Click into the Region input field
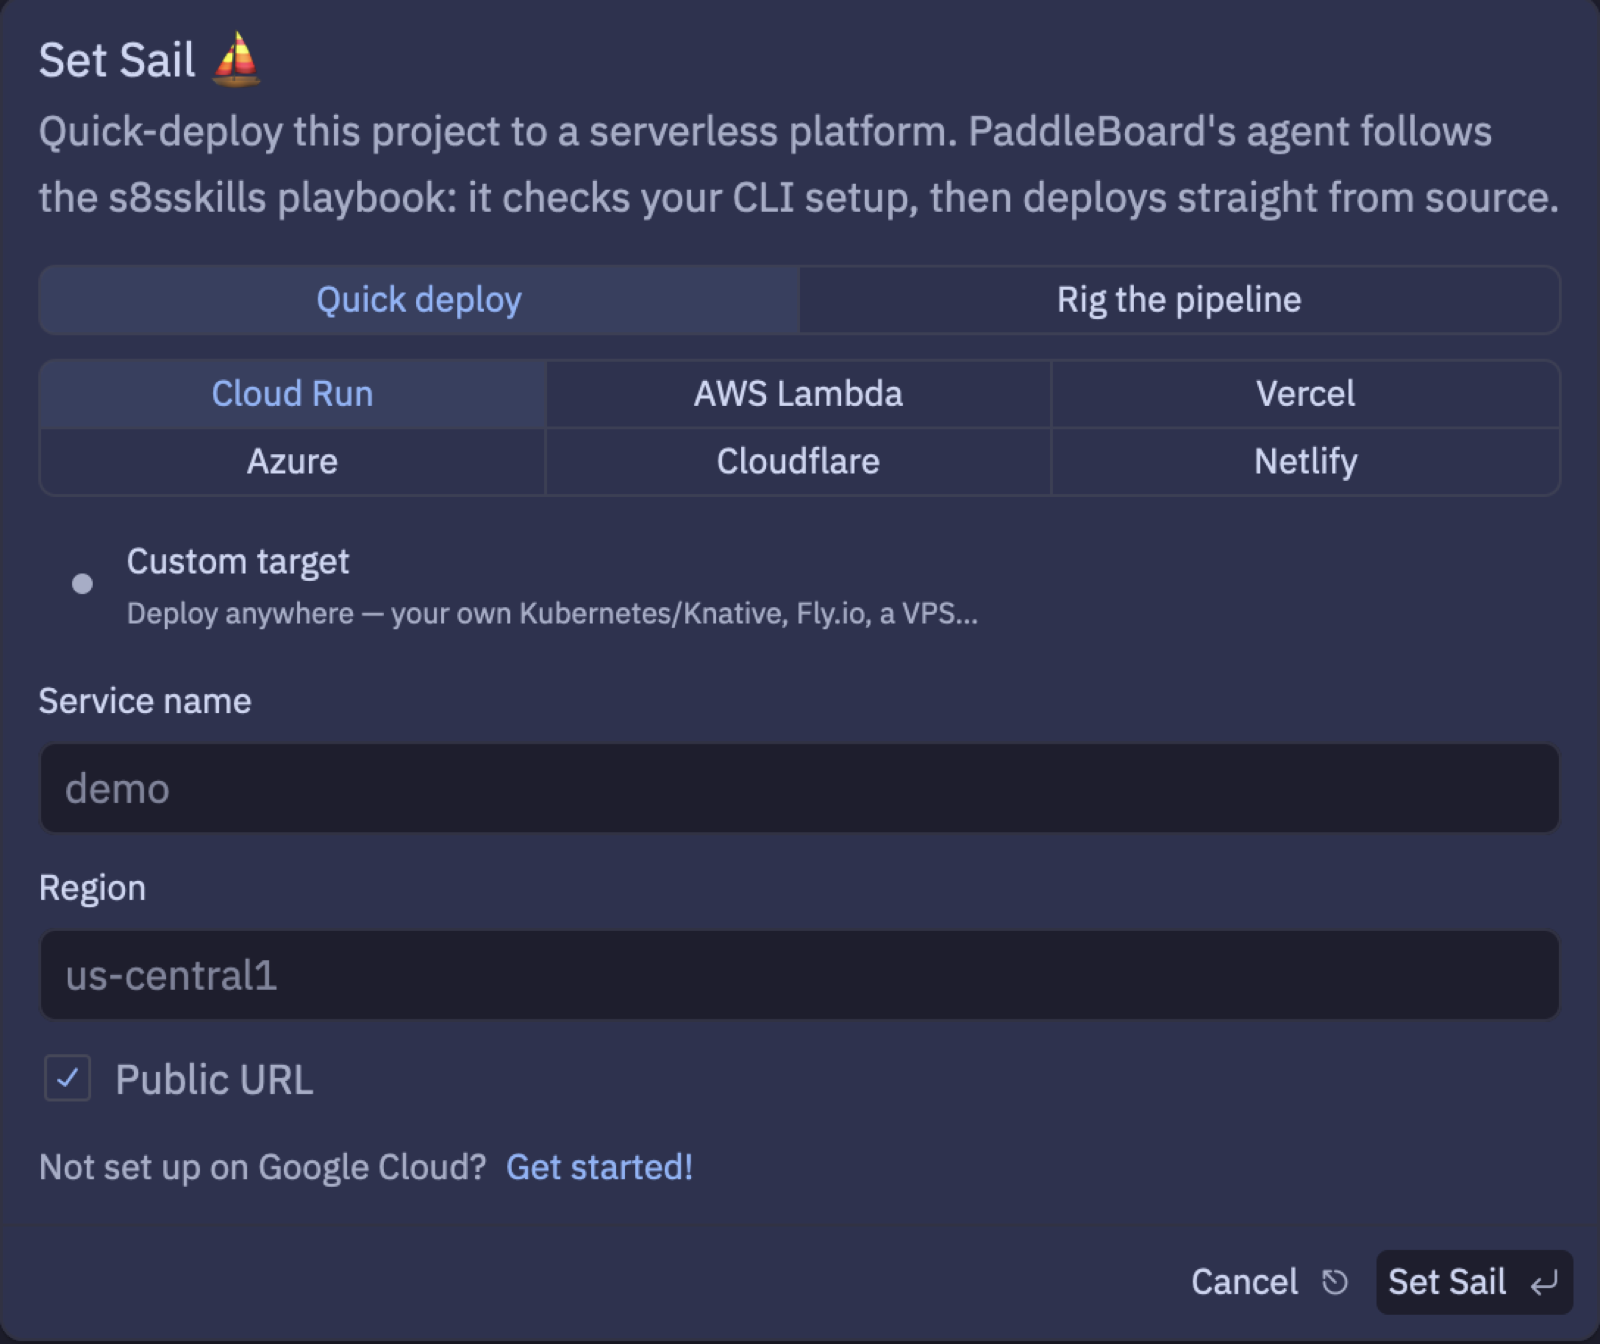The image size is (1600, 1344). pos(799,975)
